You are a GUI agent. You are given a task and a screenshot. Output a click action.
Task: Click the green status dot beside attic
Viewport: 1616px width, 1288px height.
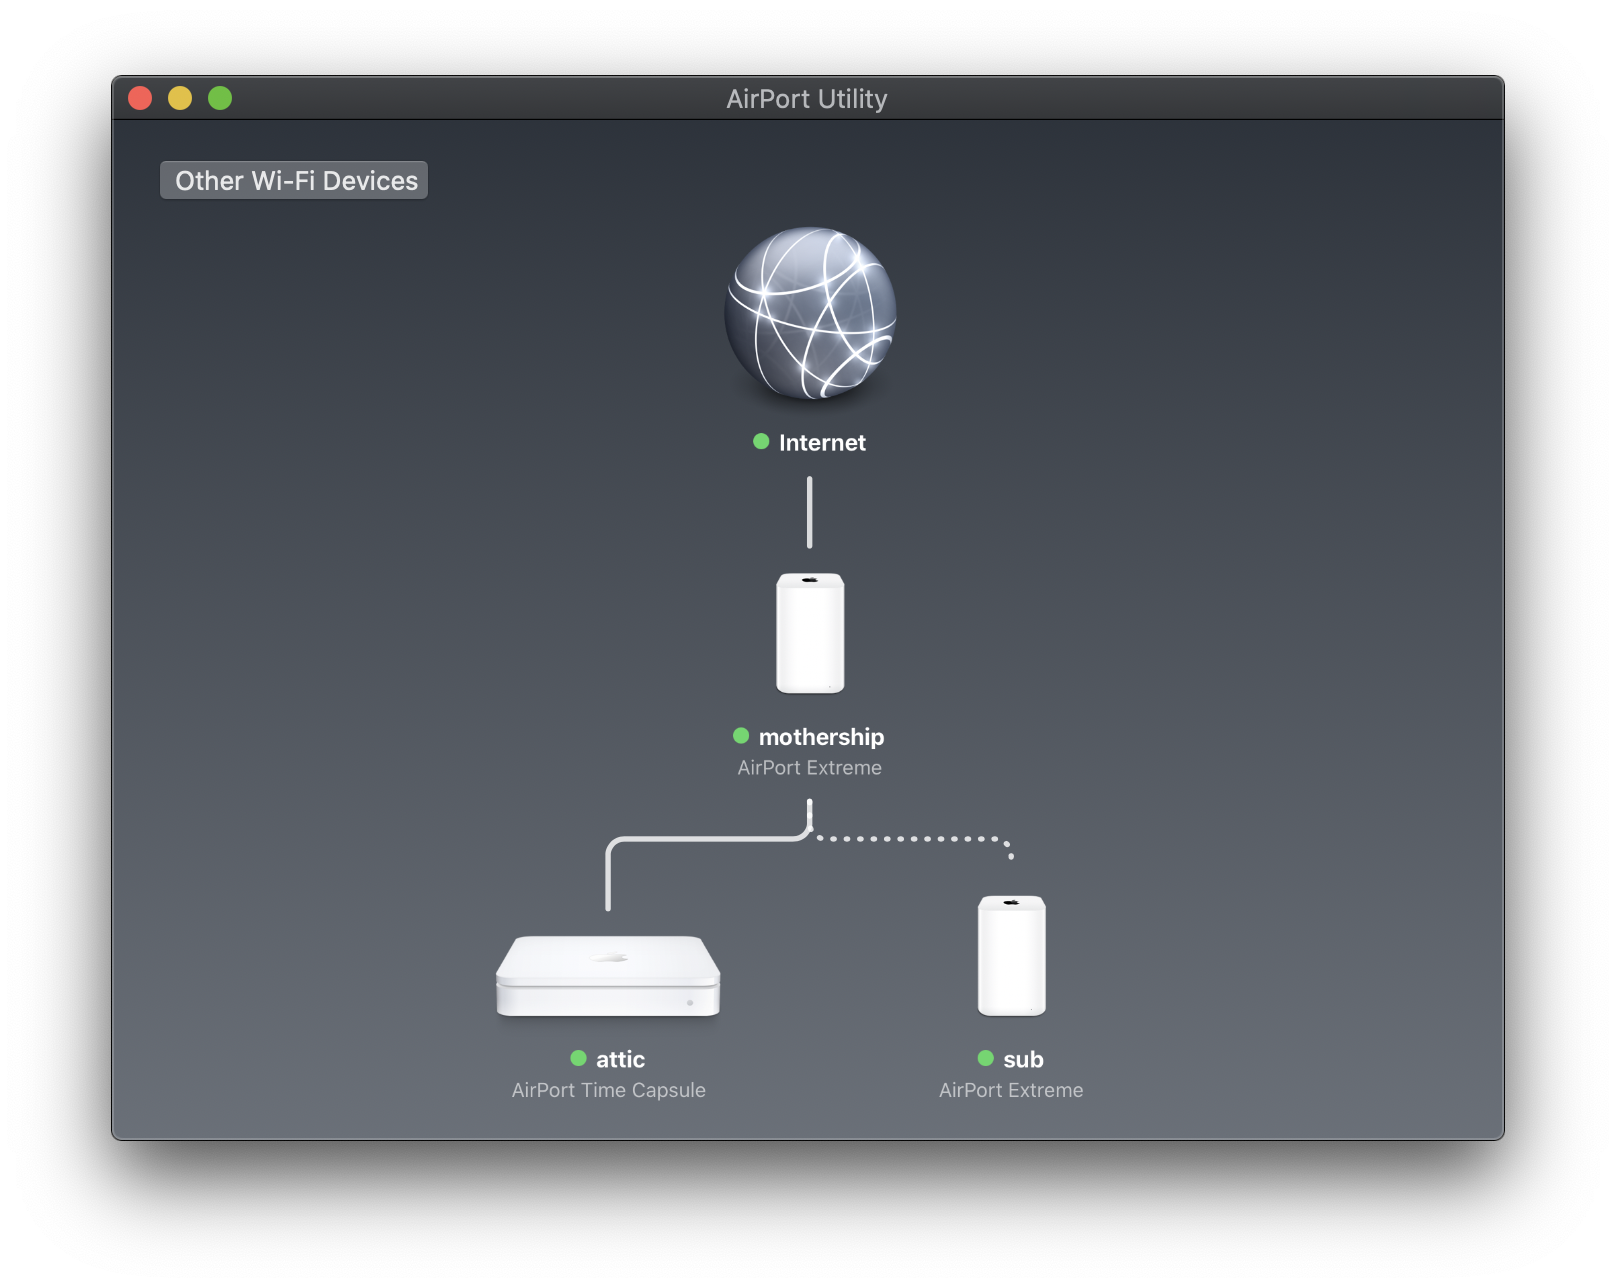tap(578, 1058)
